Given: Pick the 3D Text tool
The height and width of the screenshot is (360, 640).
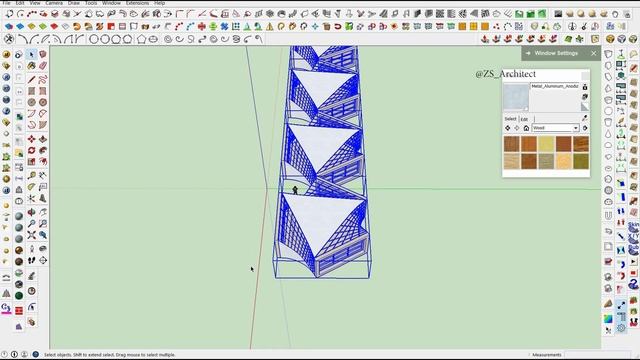Looking at the screenshot, I should coord(43,198).
